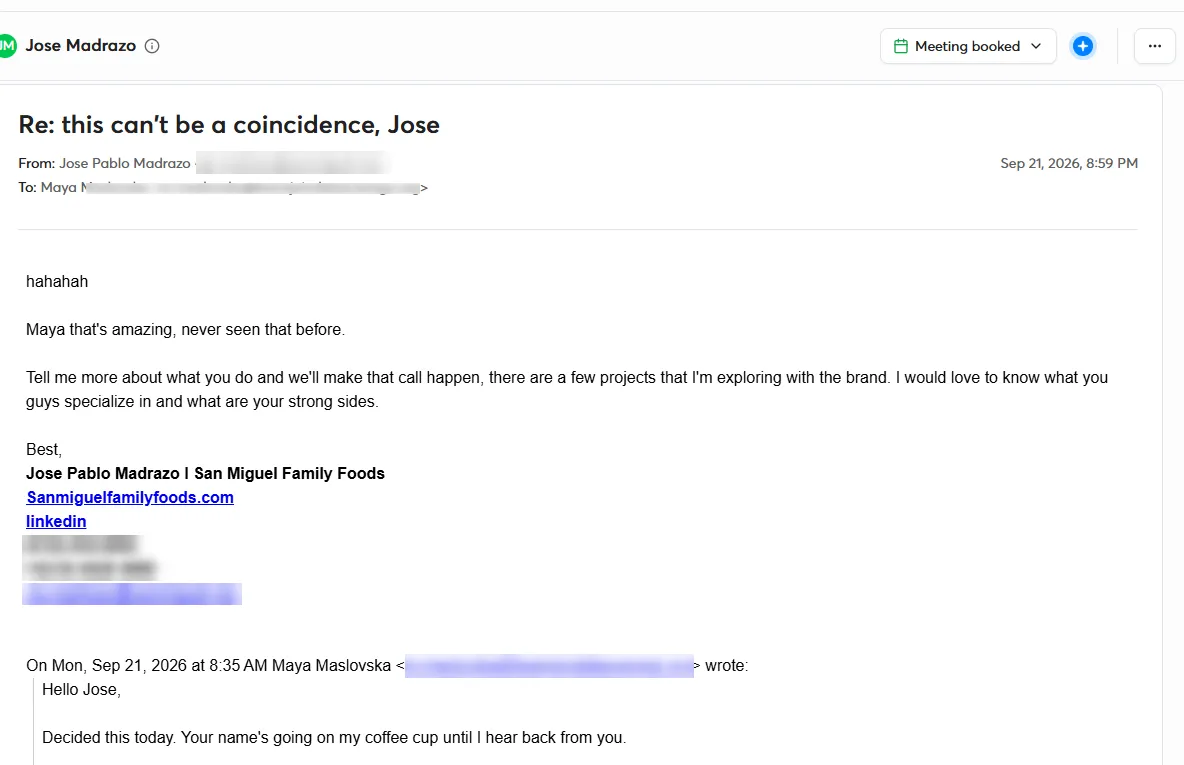Open the linkedin link in signature
1184x765 pixels.
(56, 522)
